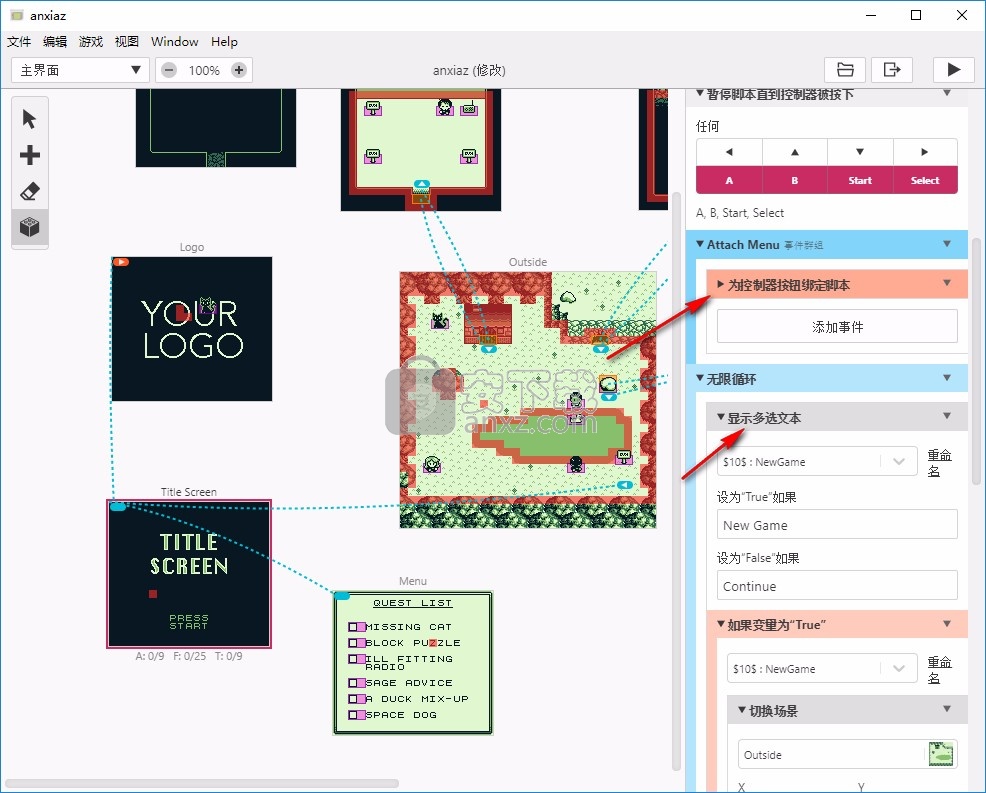Select the cube colliders tool
Screen dimensions: 986x793
click(30, 226)
